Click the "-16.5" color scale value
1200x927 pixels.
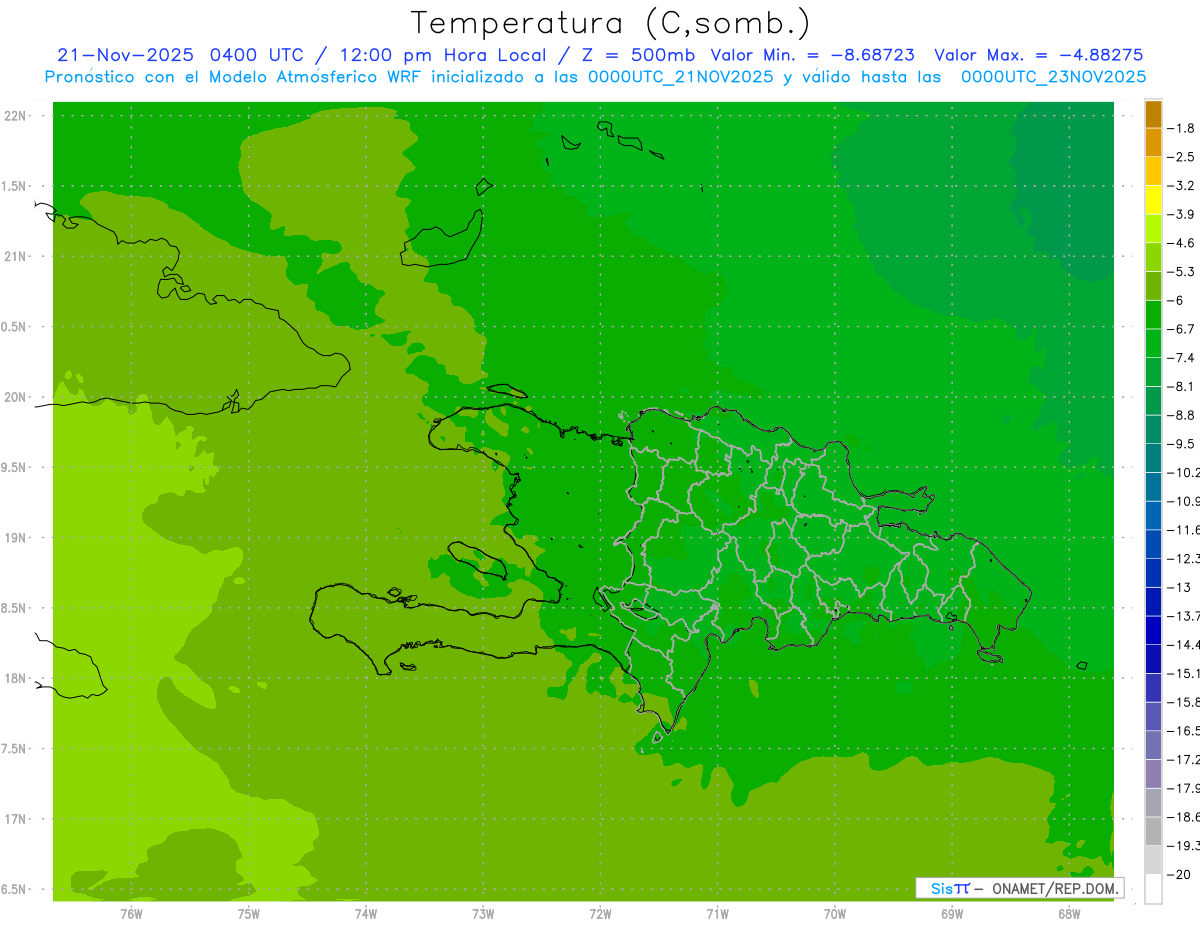(x=1184, y=731)
